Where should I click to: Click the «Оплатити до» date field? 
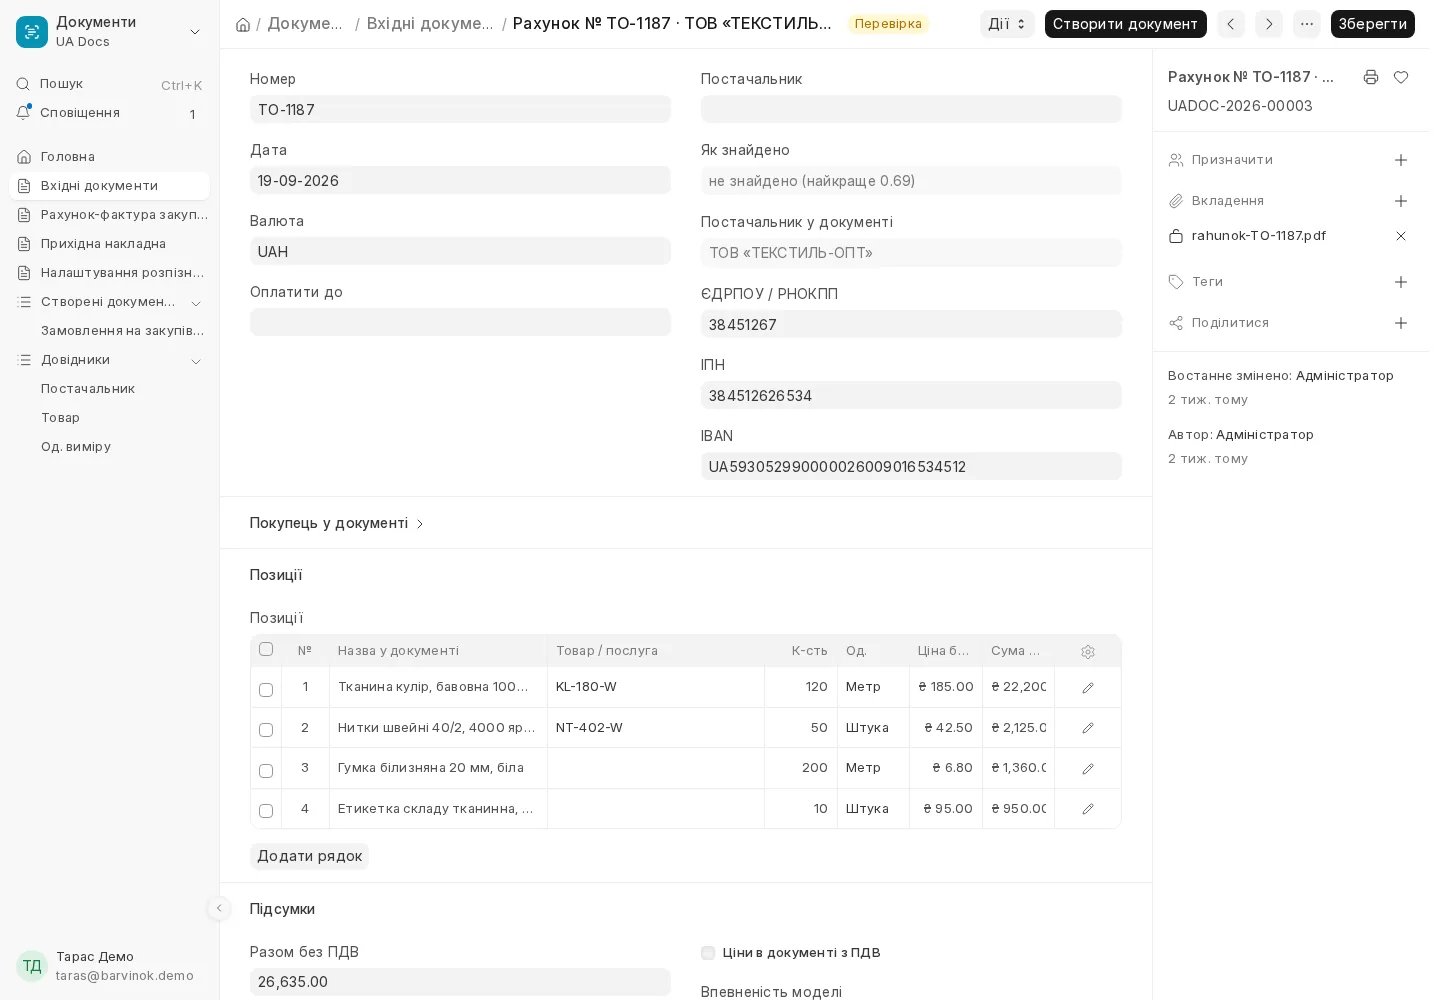460,322
